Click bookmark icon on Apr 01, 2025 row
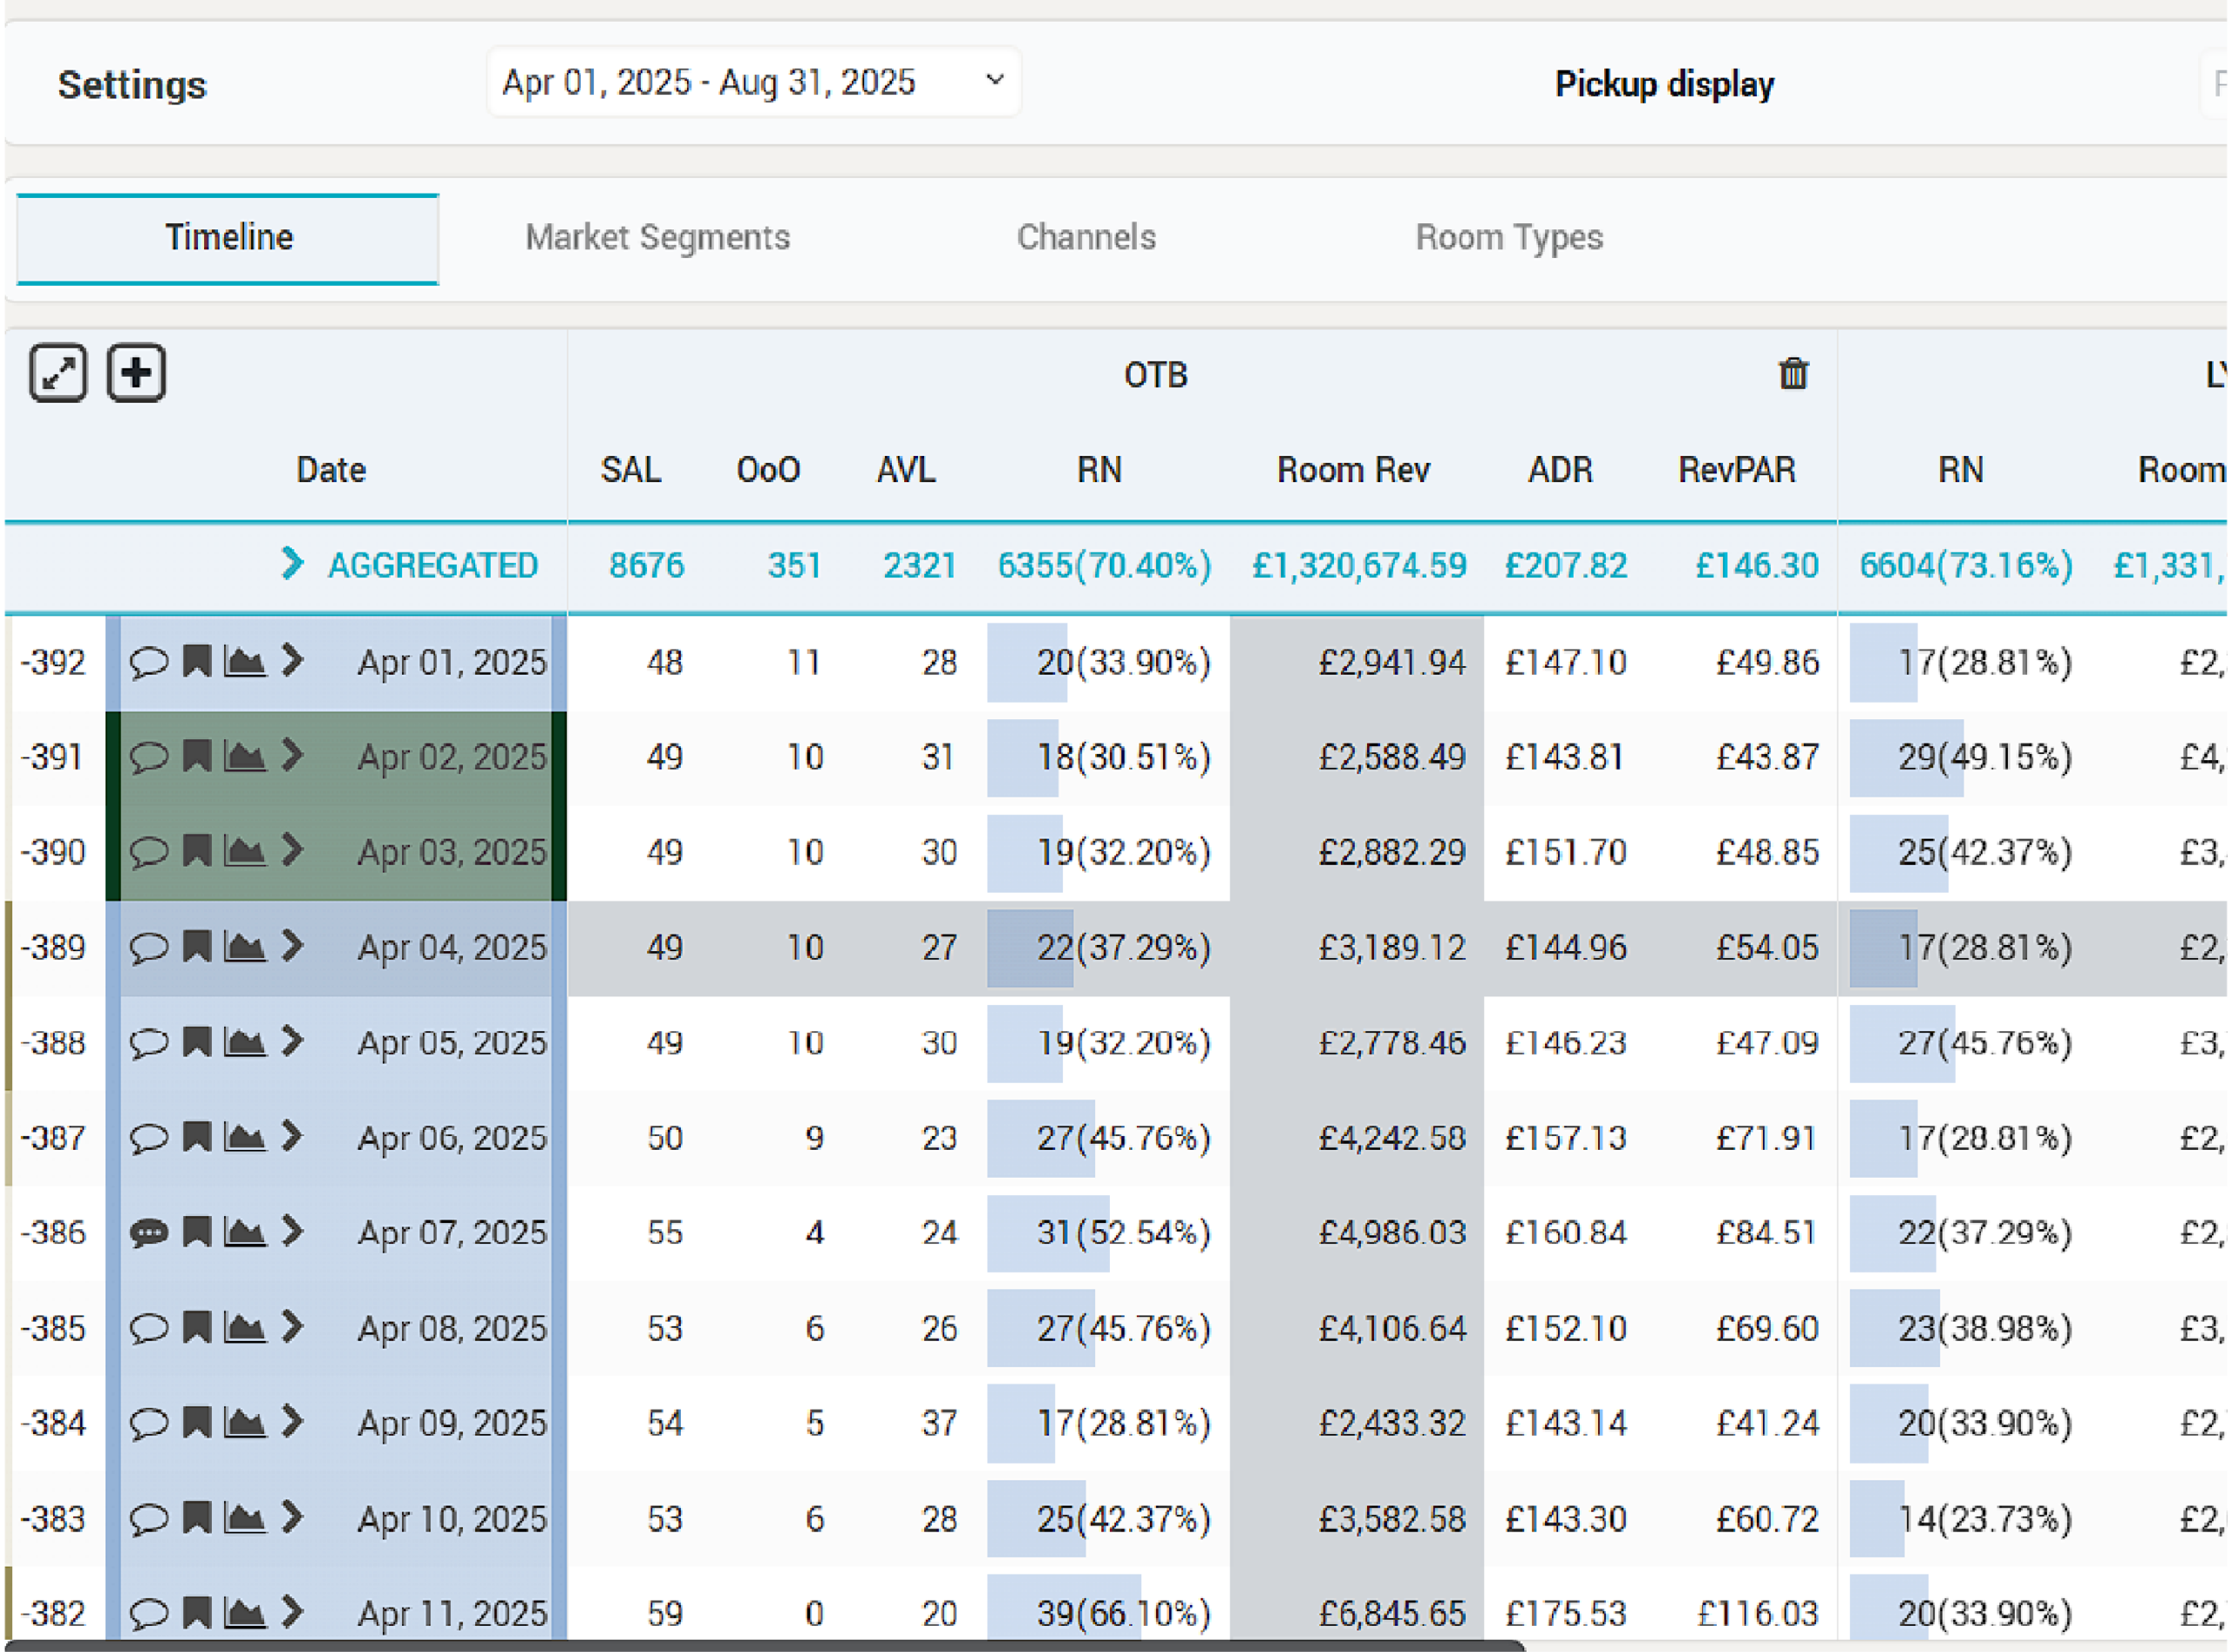2232x1652 pixels. pos(197,661)
